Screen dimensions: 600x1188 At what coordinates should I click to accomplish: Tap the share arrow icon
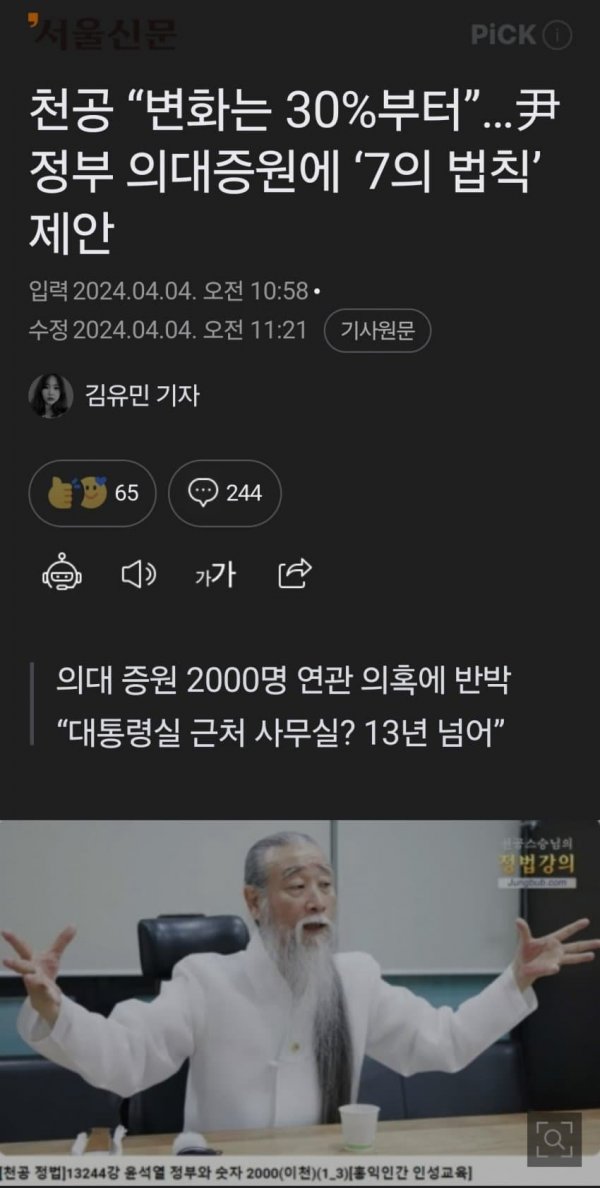[295, 575]
